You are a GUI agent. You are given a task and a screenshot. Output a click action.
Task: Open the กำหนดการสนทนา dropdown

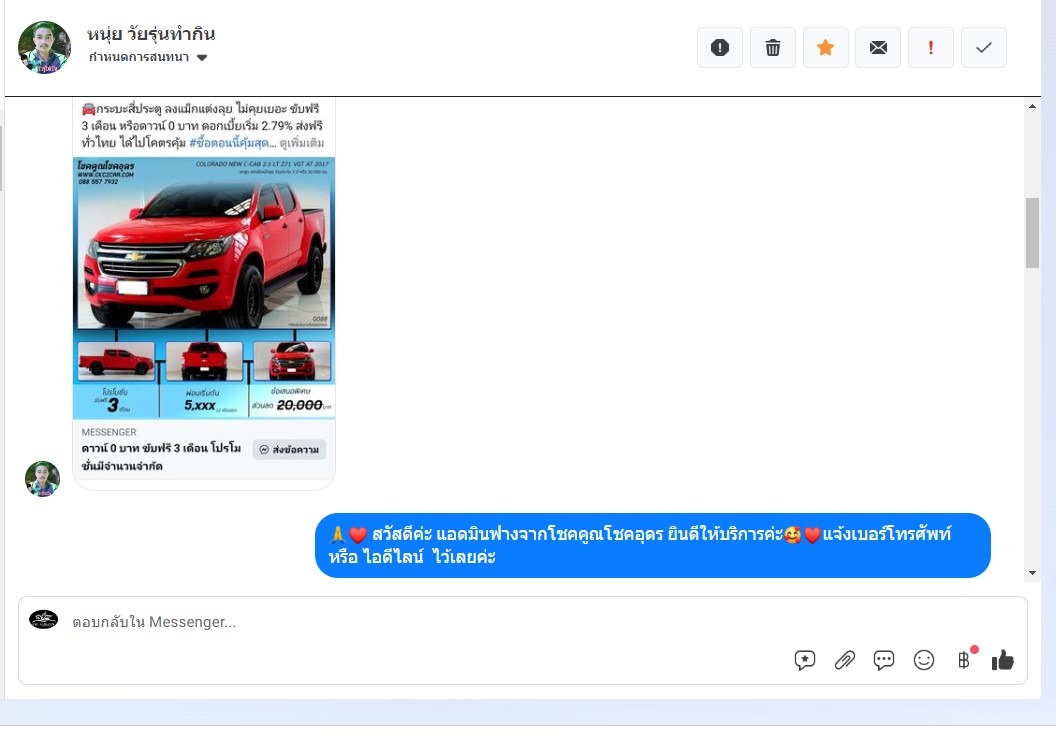147,57
